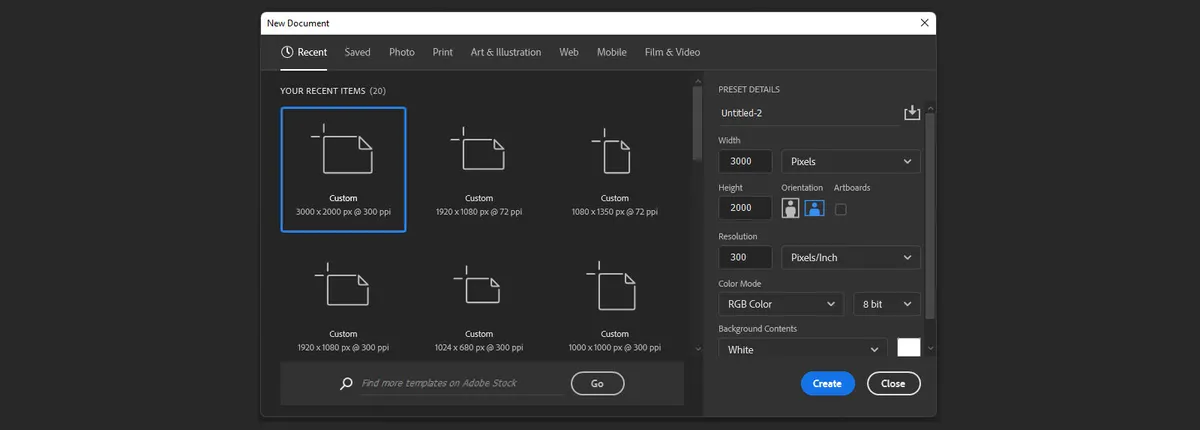This screenshot has width=1200, height=430.
Task: Open the RGB Color mode dropdown
Action: 781,304
